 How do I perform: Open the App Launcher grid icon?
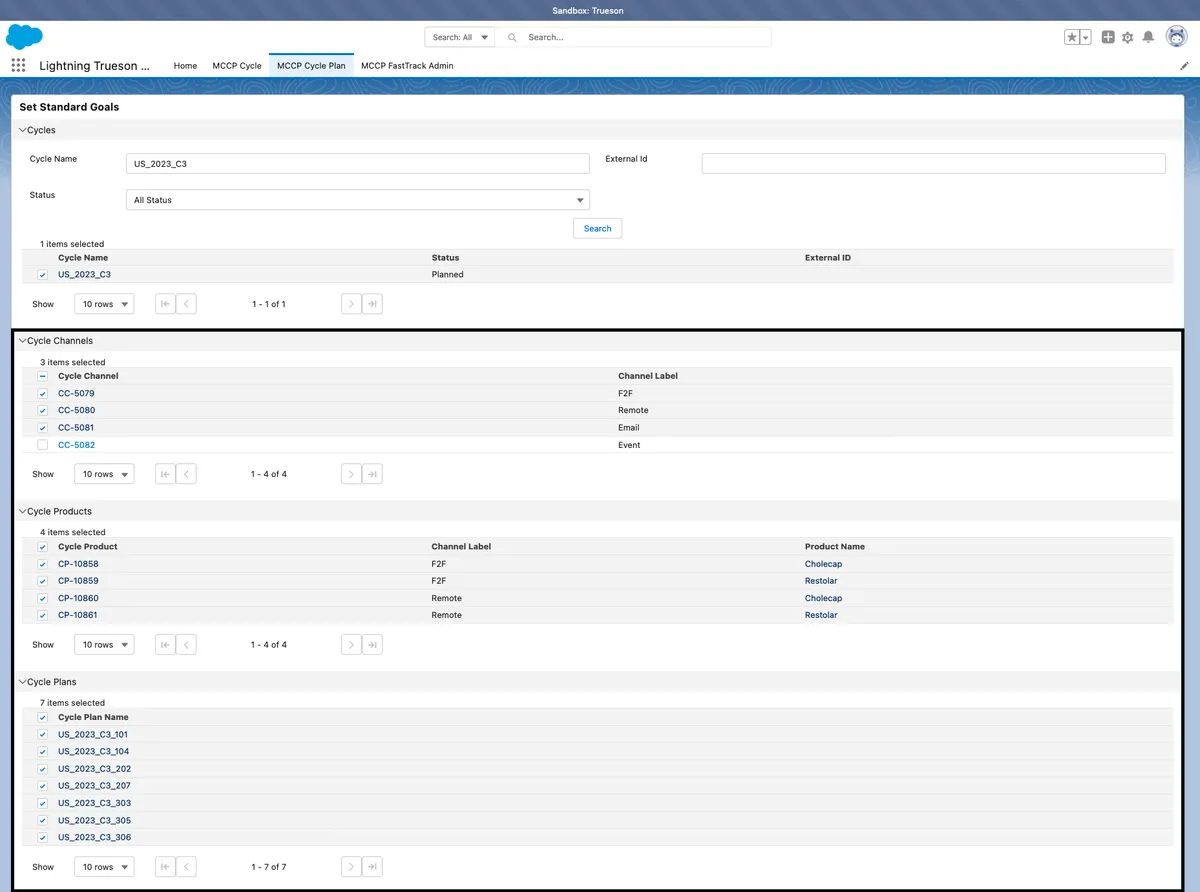(x=18, y=65)
